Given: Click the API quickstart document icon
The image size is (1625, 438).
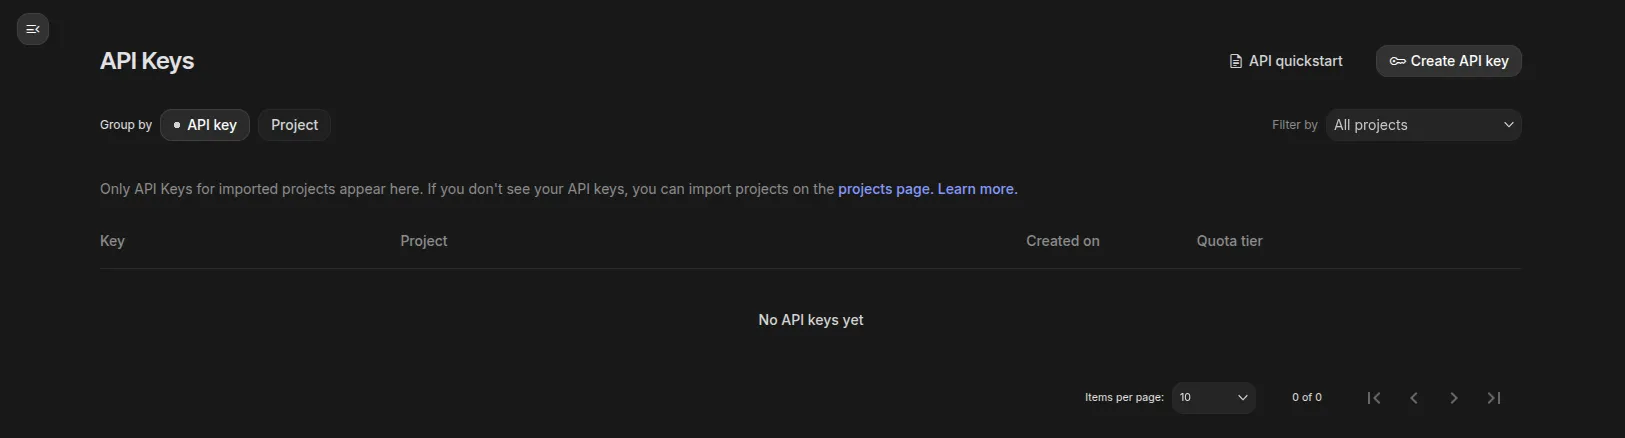Looking at the screenshot, I should 1236,61.
